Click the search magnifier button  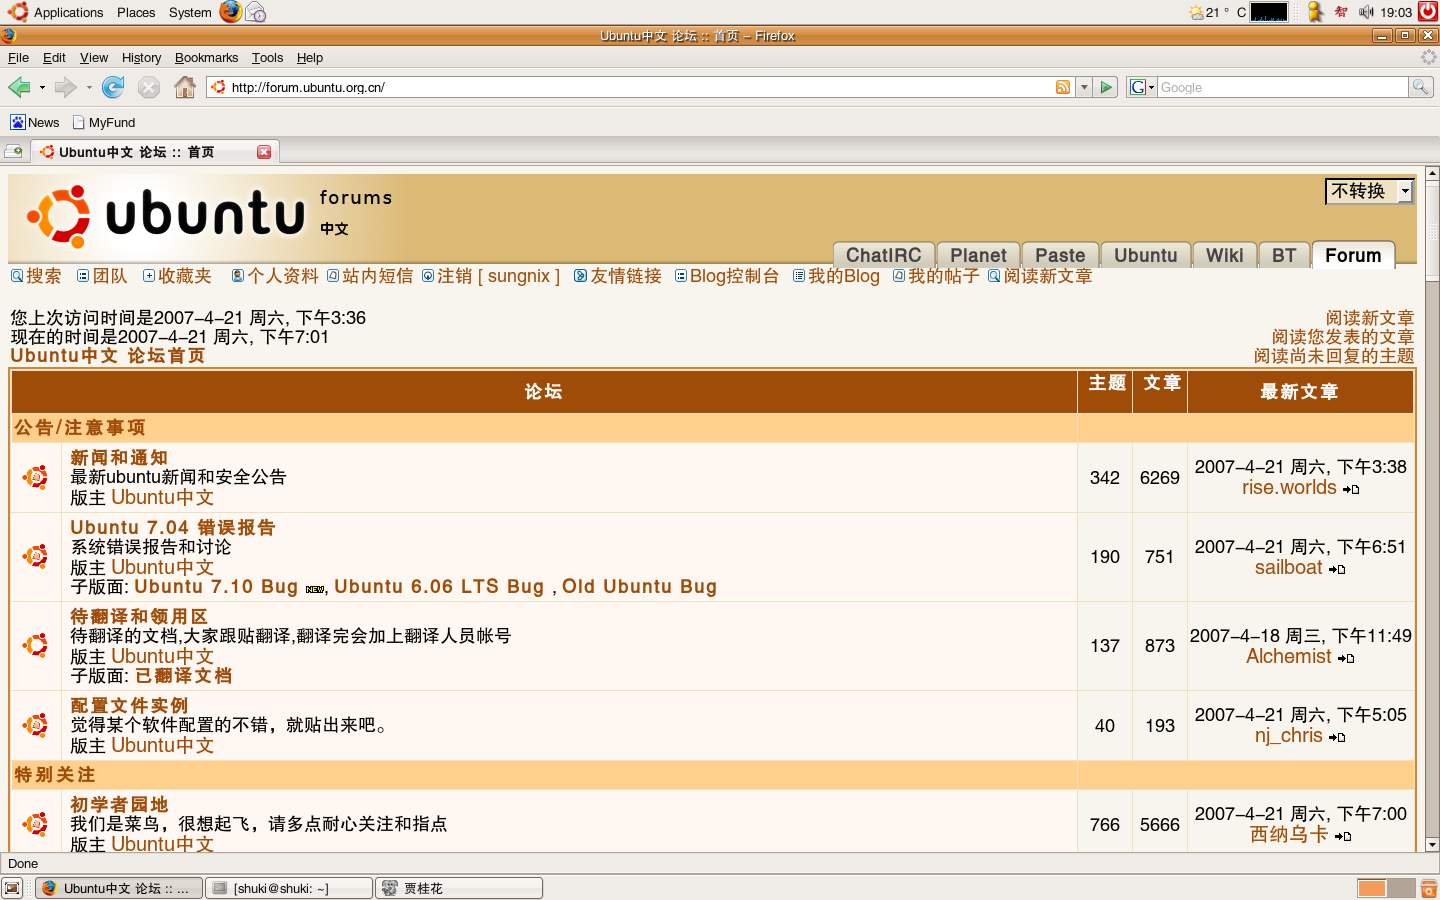pos(1420,87)
